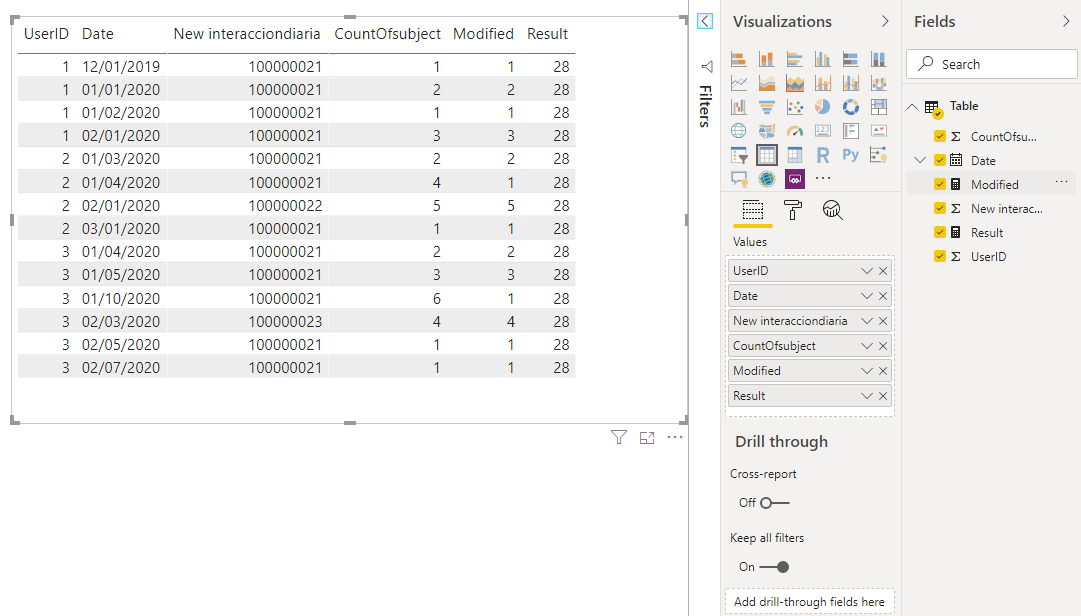Select the ribbon chart visual

878,83
